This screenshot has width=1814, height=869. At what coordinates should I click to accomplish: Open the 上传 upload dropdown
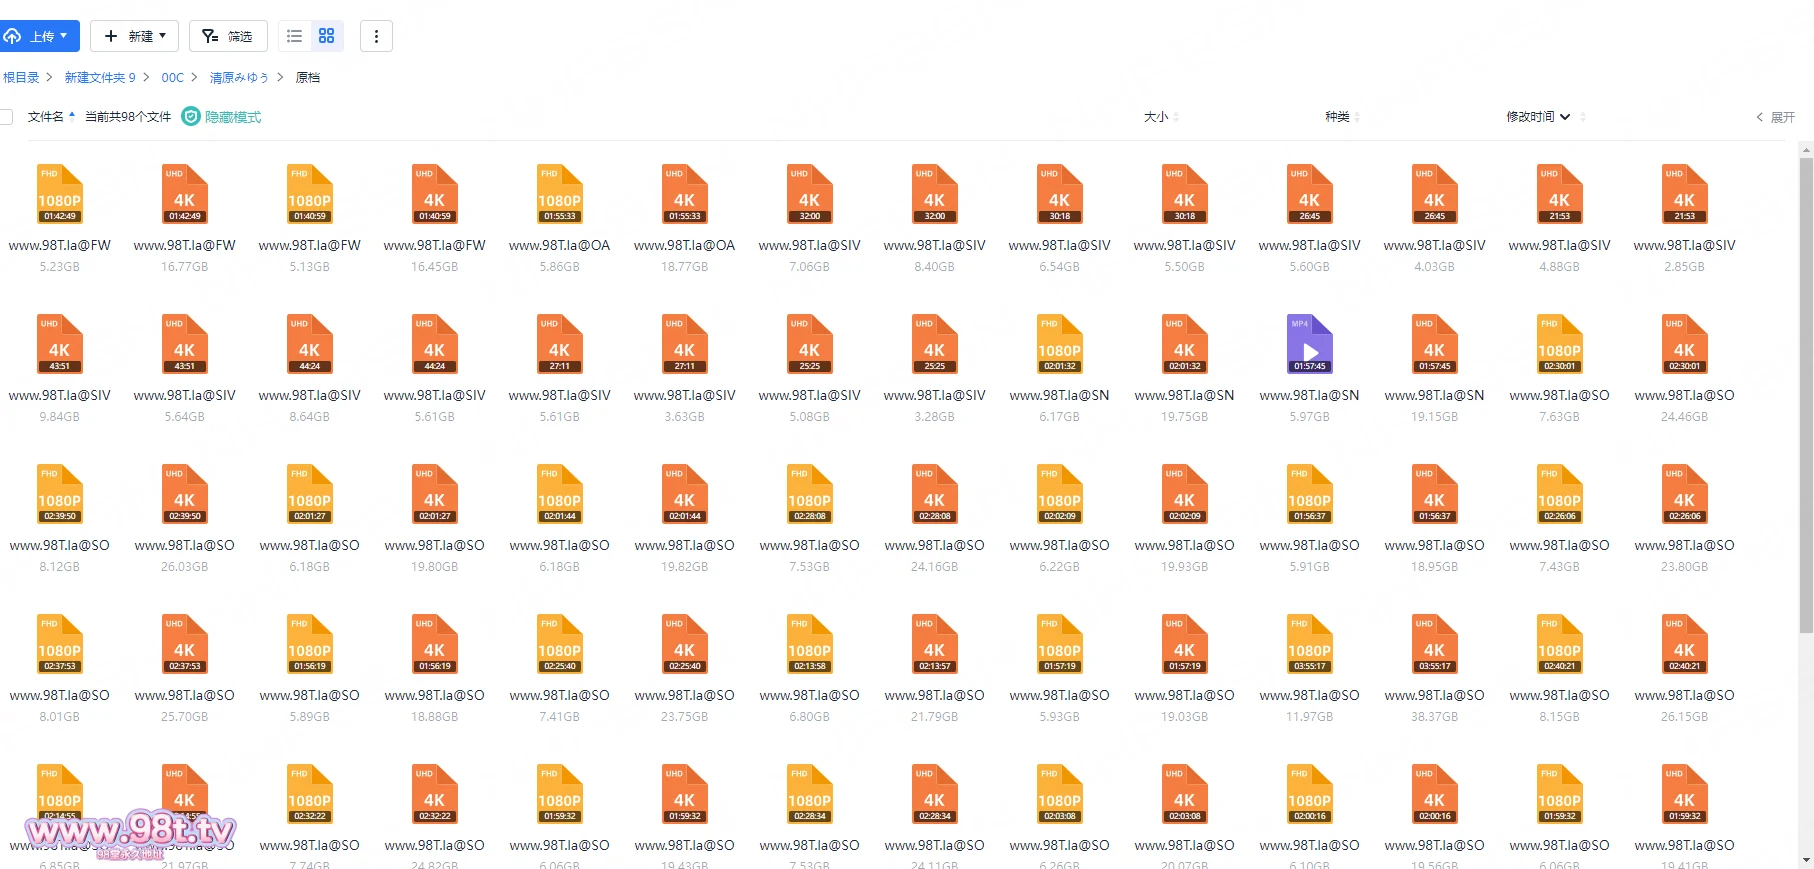tap(40, 36)
